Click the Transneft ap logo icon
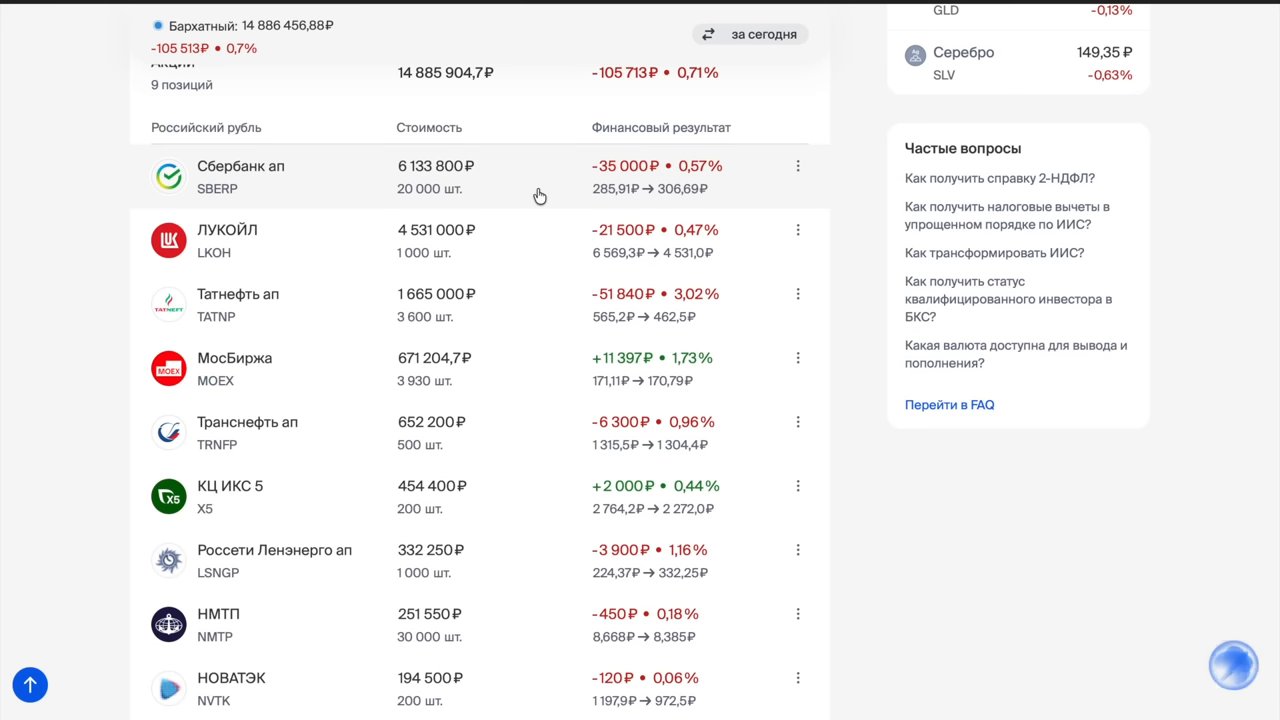 [x=169, y=433]
